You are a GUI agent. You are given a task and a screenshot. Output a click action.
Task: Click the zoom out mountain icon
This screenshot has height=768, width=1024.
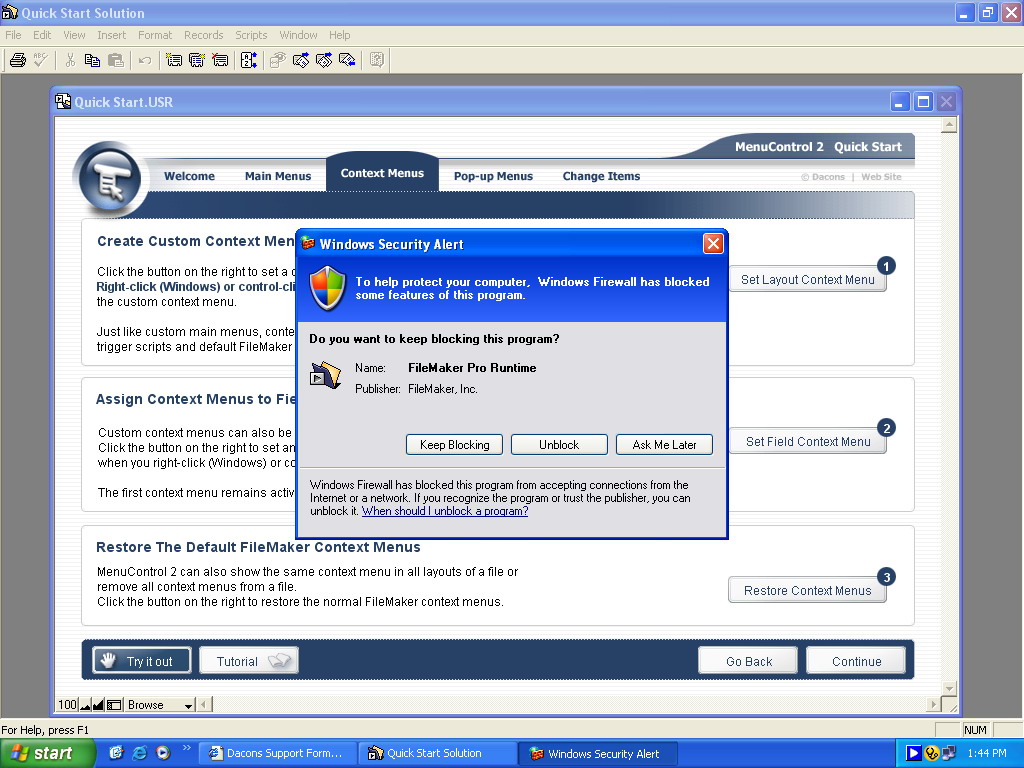coord(85,705)
